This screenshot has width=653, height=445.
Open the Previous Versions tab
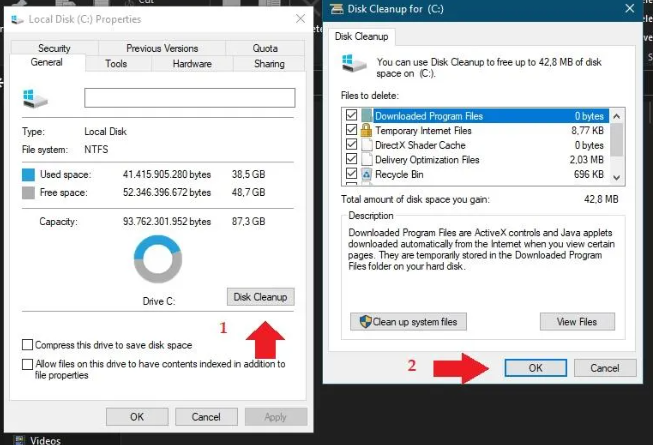point(162,48)
